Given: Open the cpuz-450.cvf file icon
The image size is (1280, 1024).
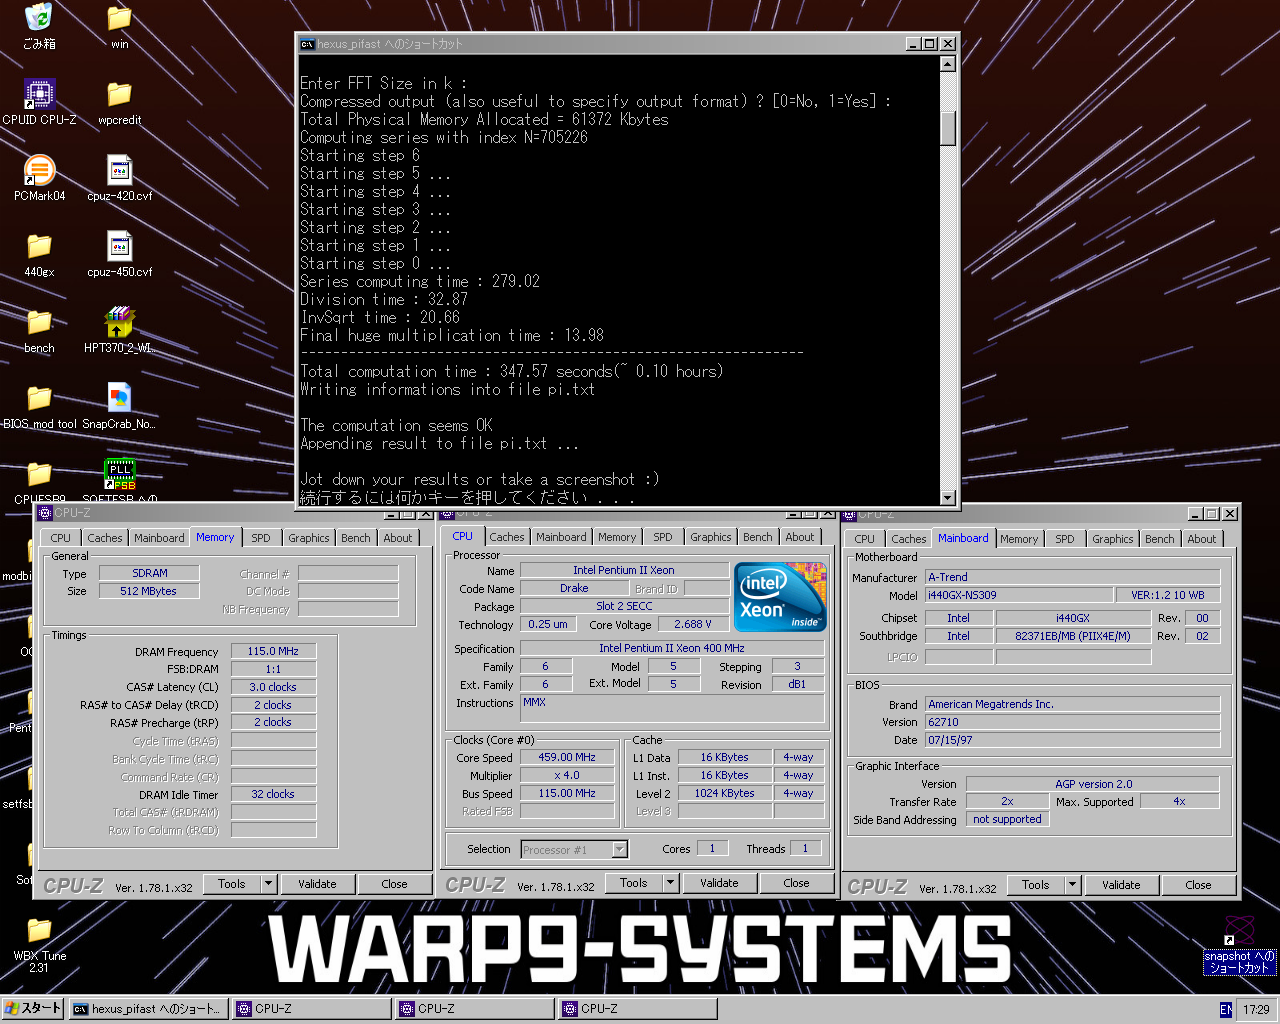Looking at the screenshot, I should point(119,246).
